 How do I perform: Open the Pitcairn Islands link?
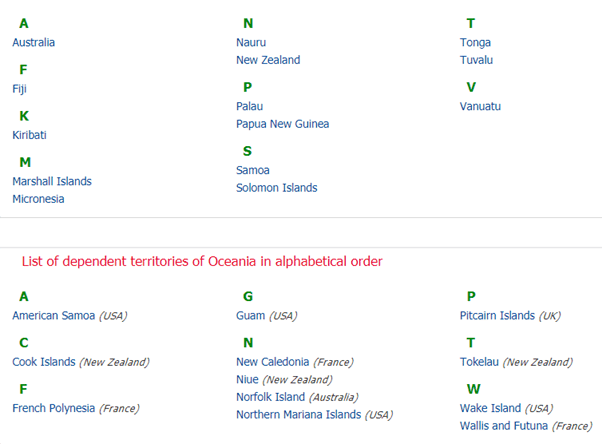tap(497, 315)
